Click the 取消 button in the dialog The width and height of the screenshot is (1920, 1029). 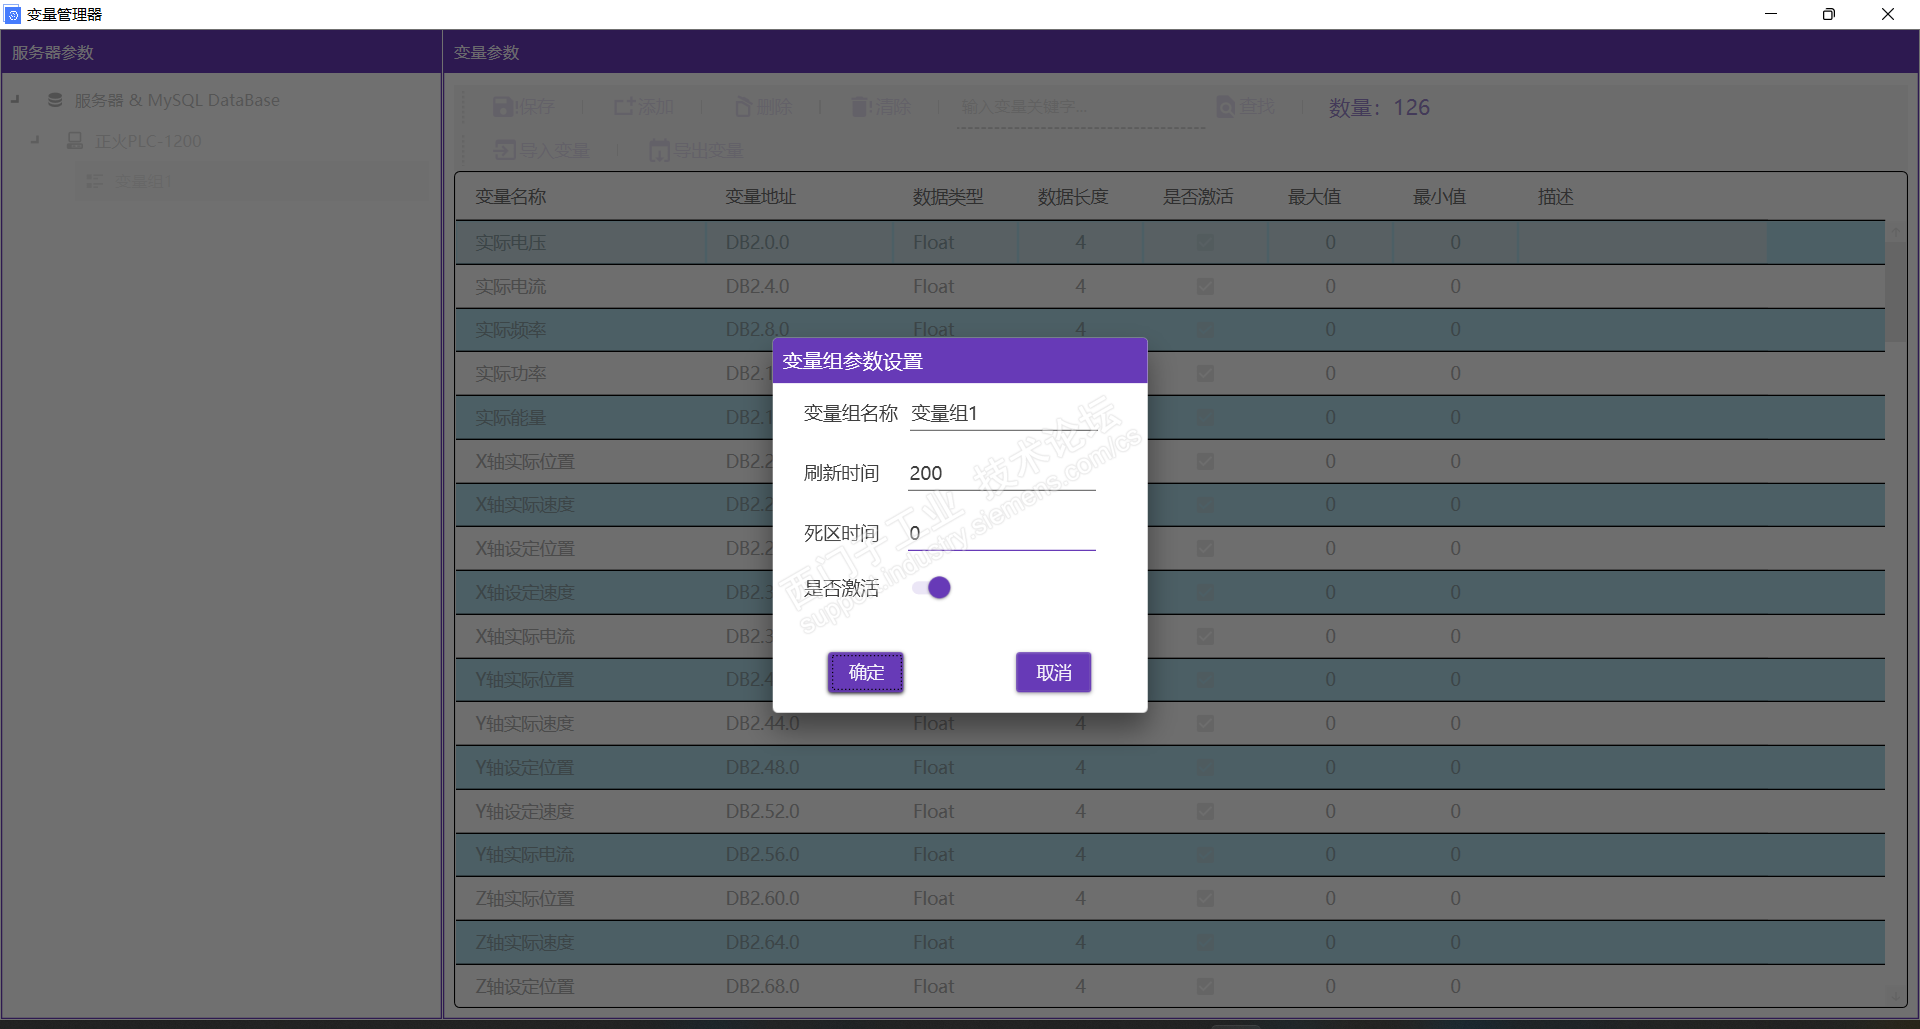click(x=1054, y=672)
